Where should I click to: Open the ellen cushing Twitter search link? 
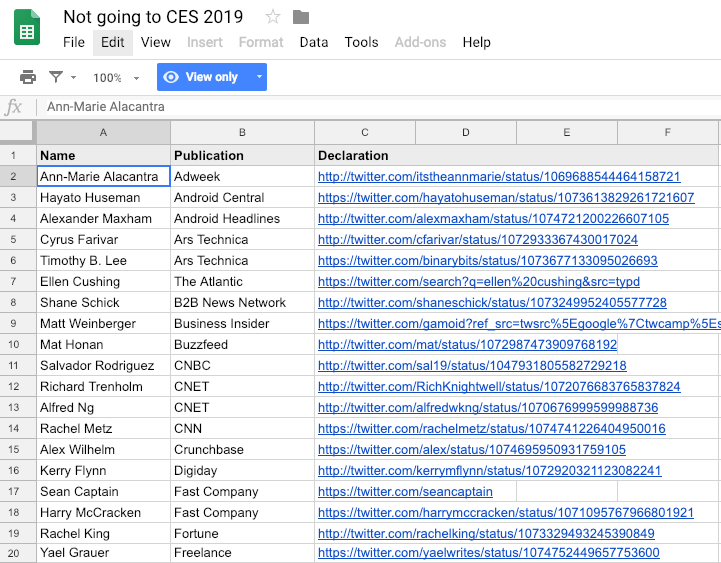coord(479,282)
